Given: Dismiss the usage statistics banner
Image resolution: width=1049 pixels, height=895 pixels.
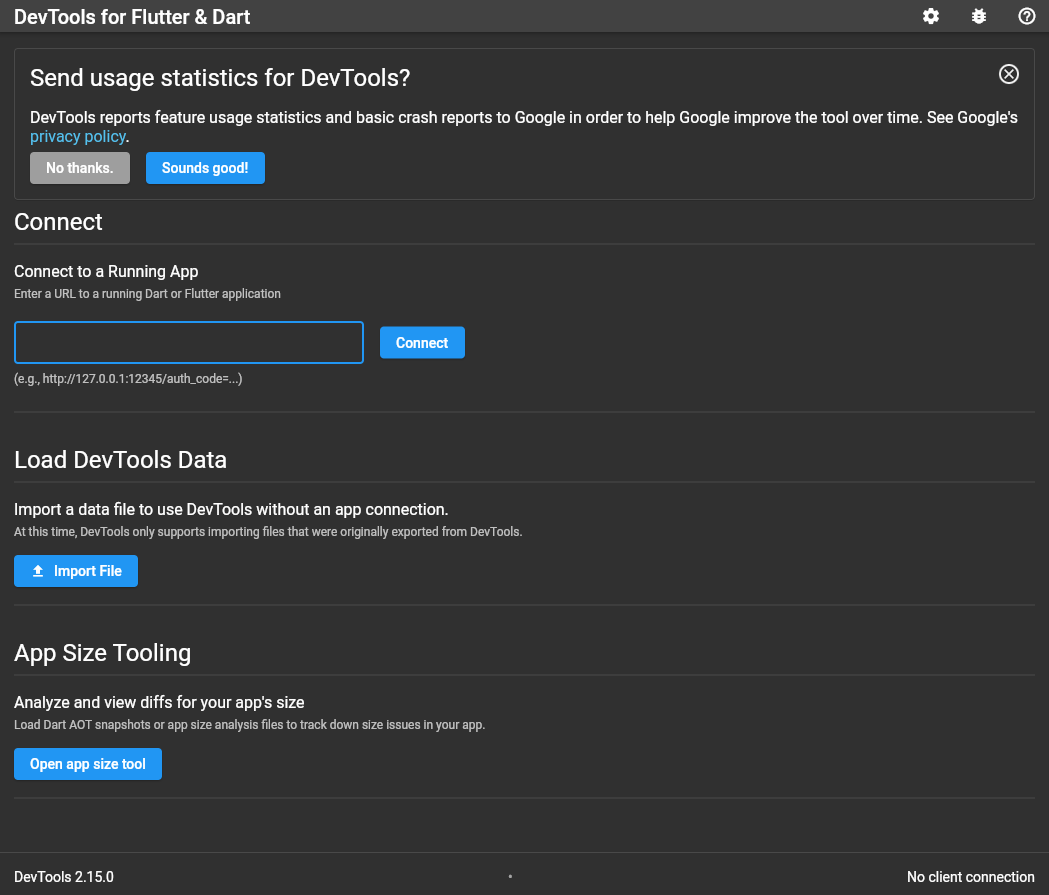Looking at the screenshot, I should click(x=1008, y=74).
